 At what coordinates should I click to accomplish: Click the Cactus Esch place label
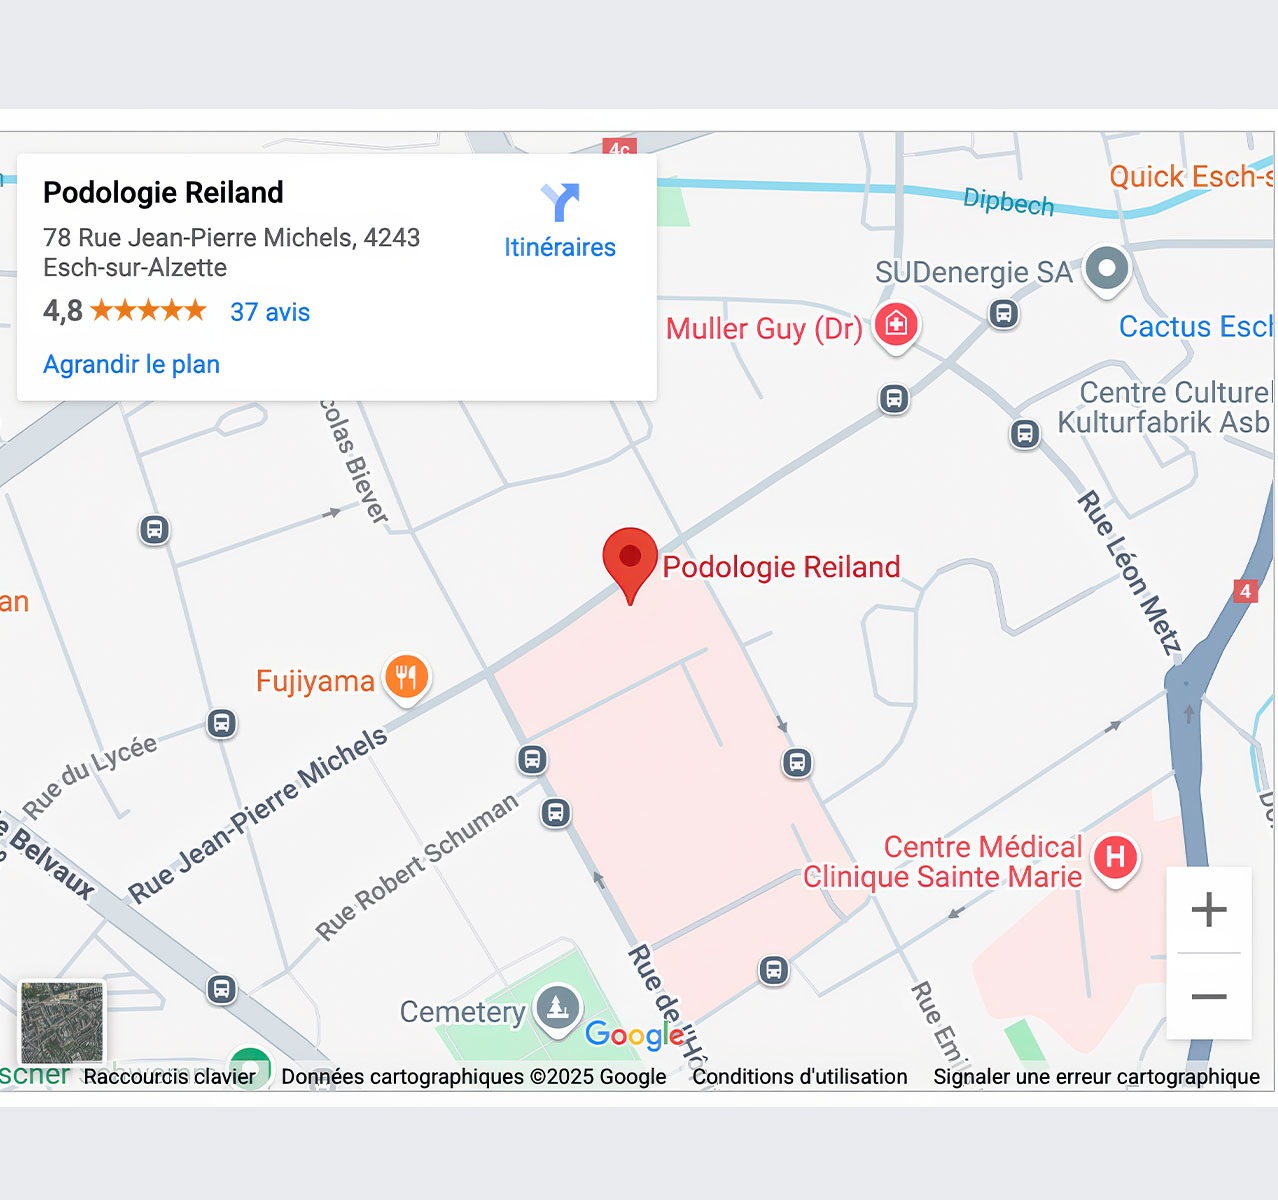point(1195,327)
